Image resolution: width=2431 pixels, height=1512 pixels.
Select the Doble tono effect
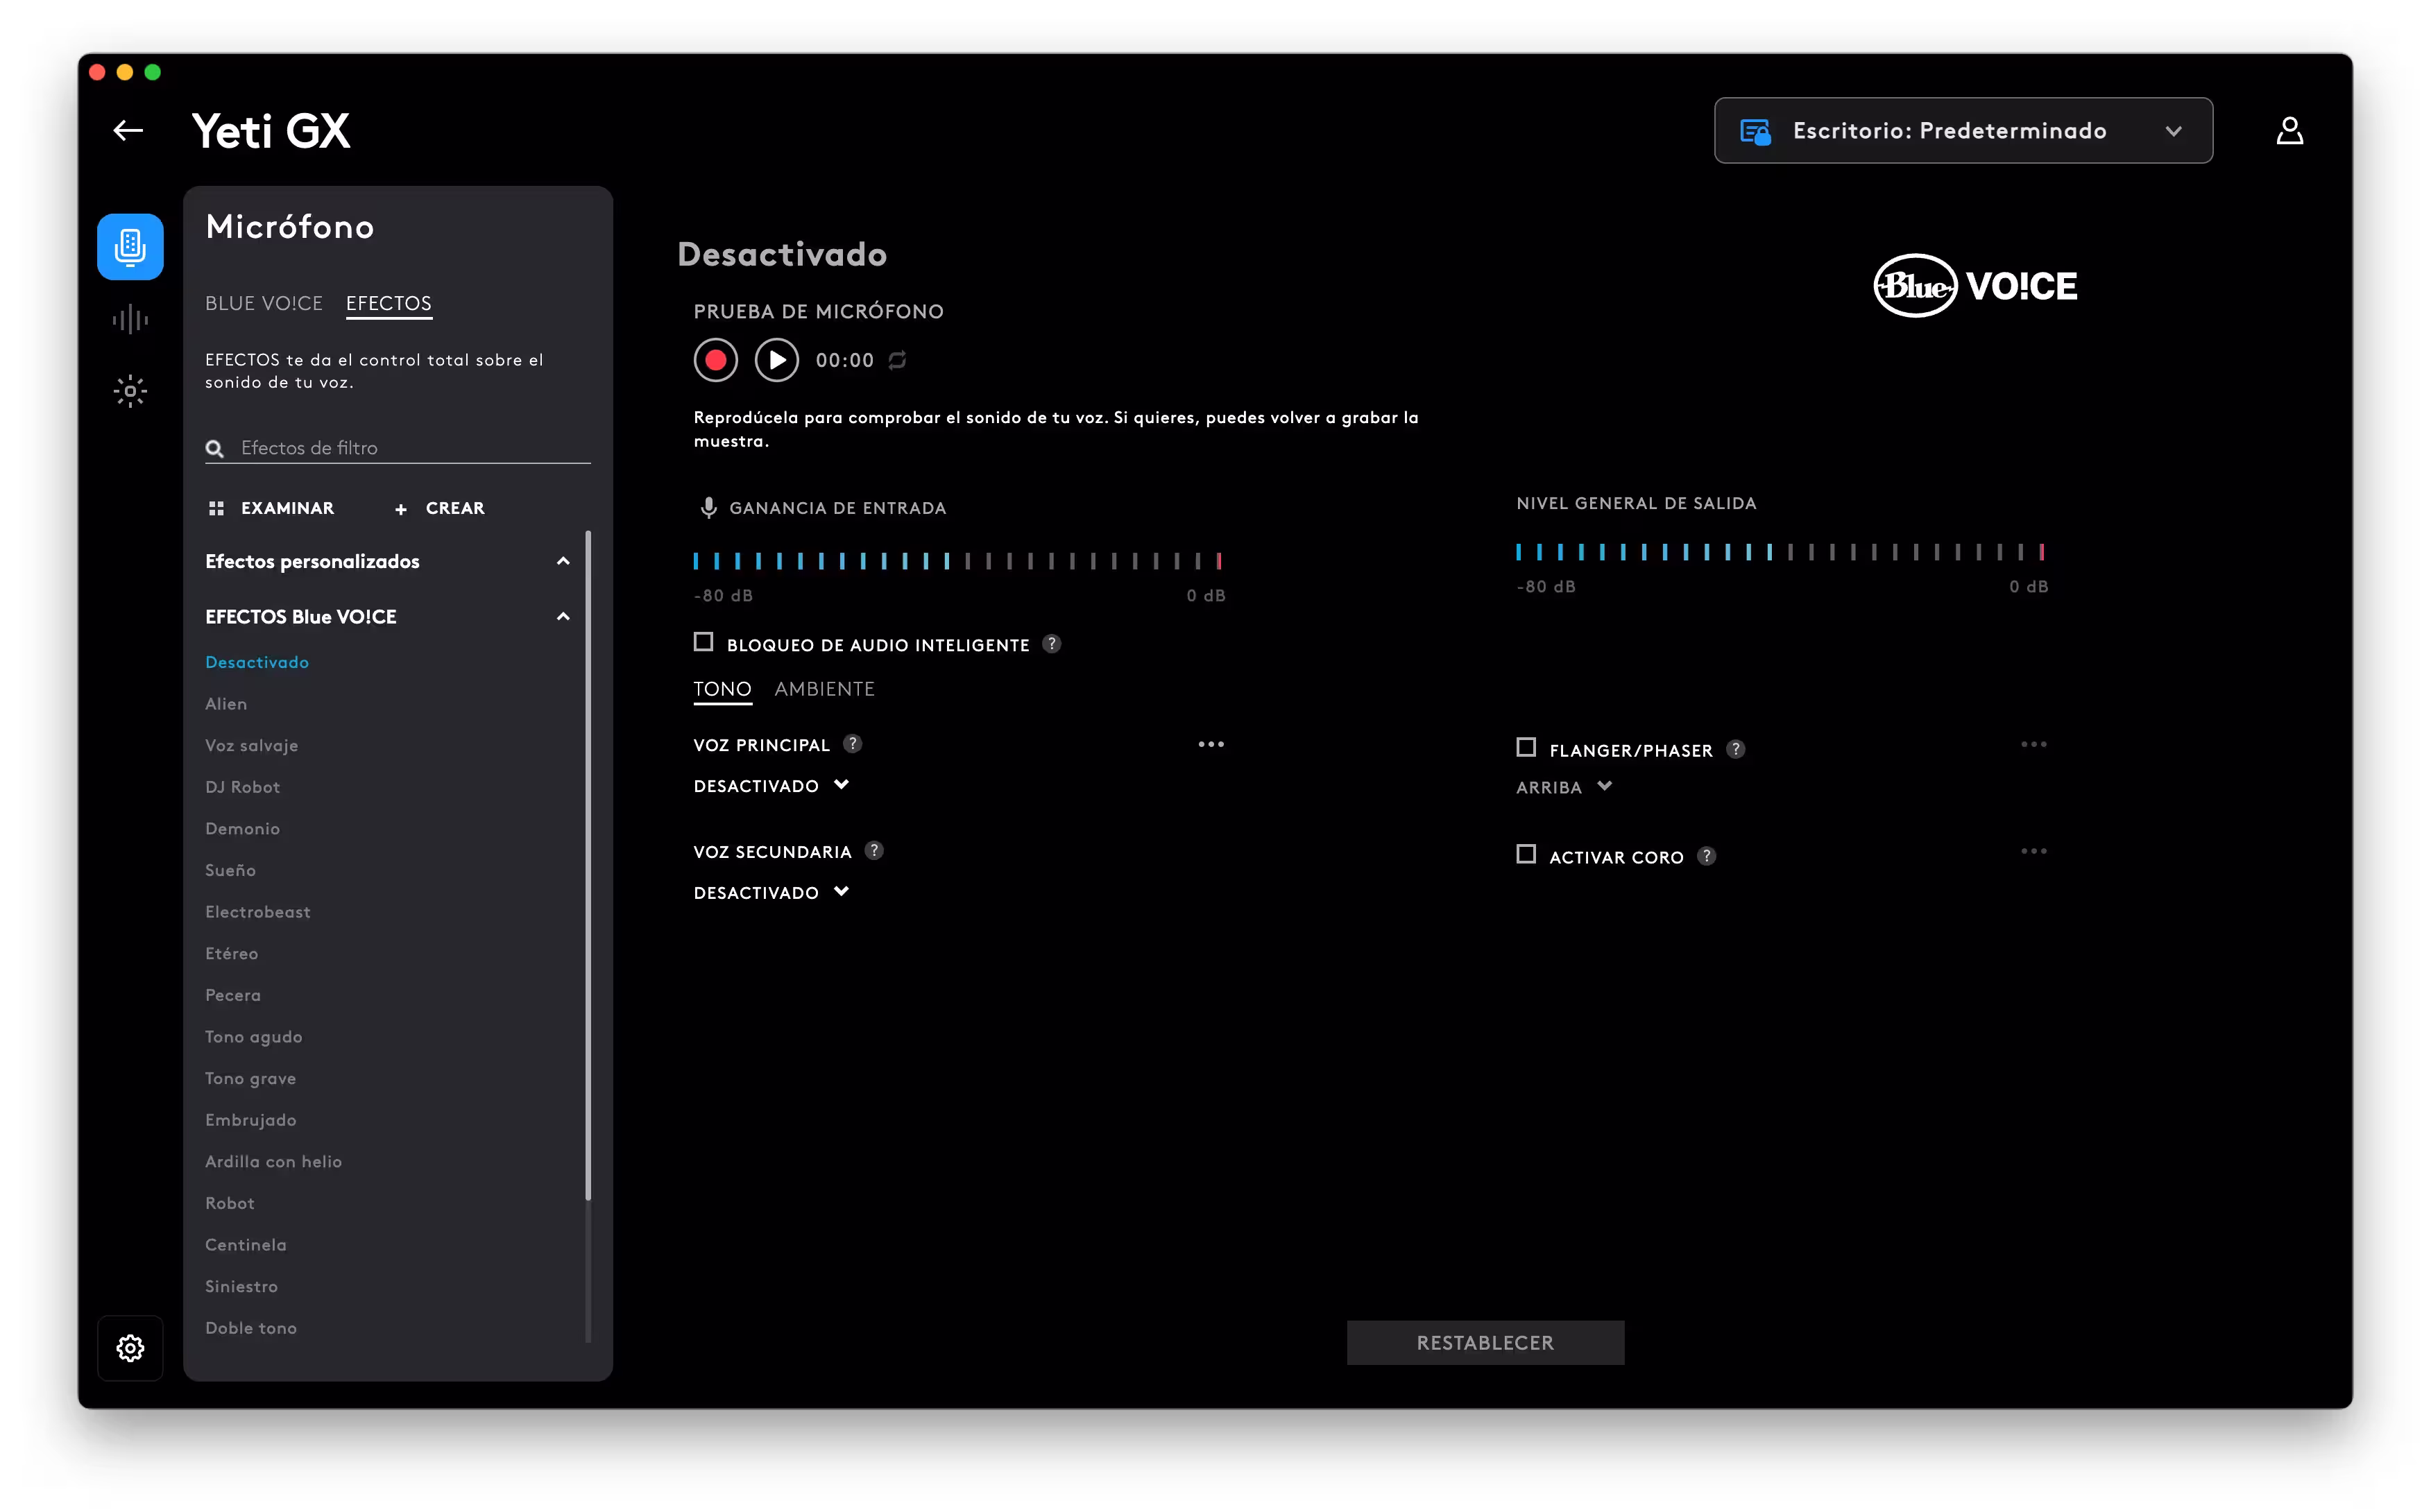tap(251, 1328)
